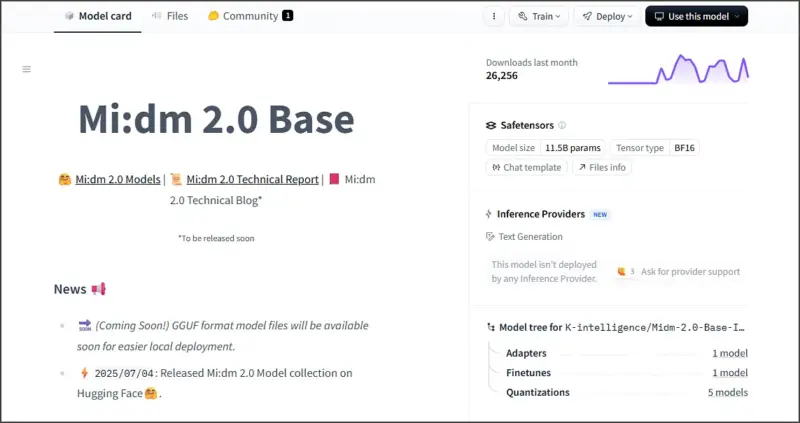This screenshot has height=423, width=800.
Task: Open the Quantizations 5 models row
Action: tap(627, 392)
